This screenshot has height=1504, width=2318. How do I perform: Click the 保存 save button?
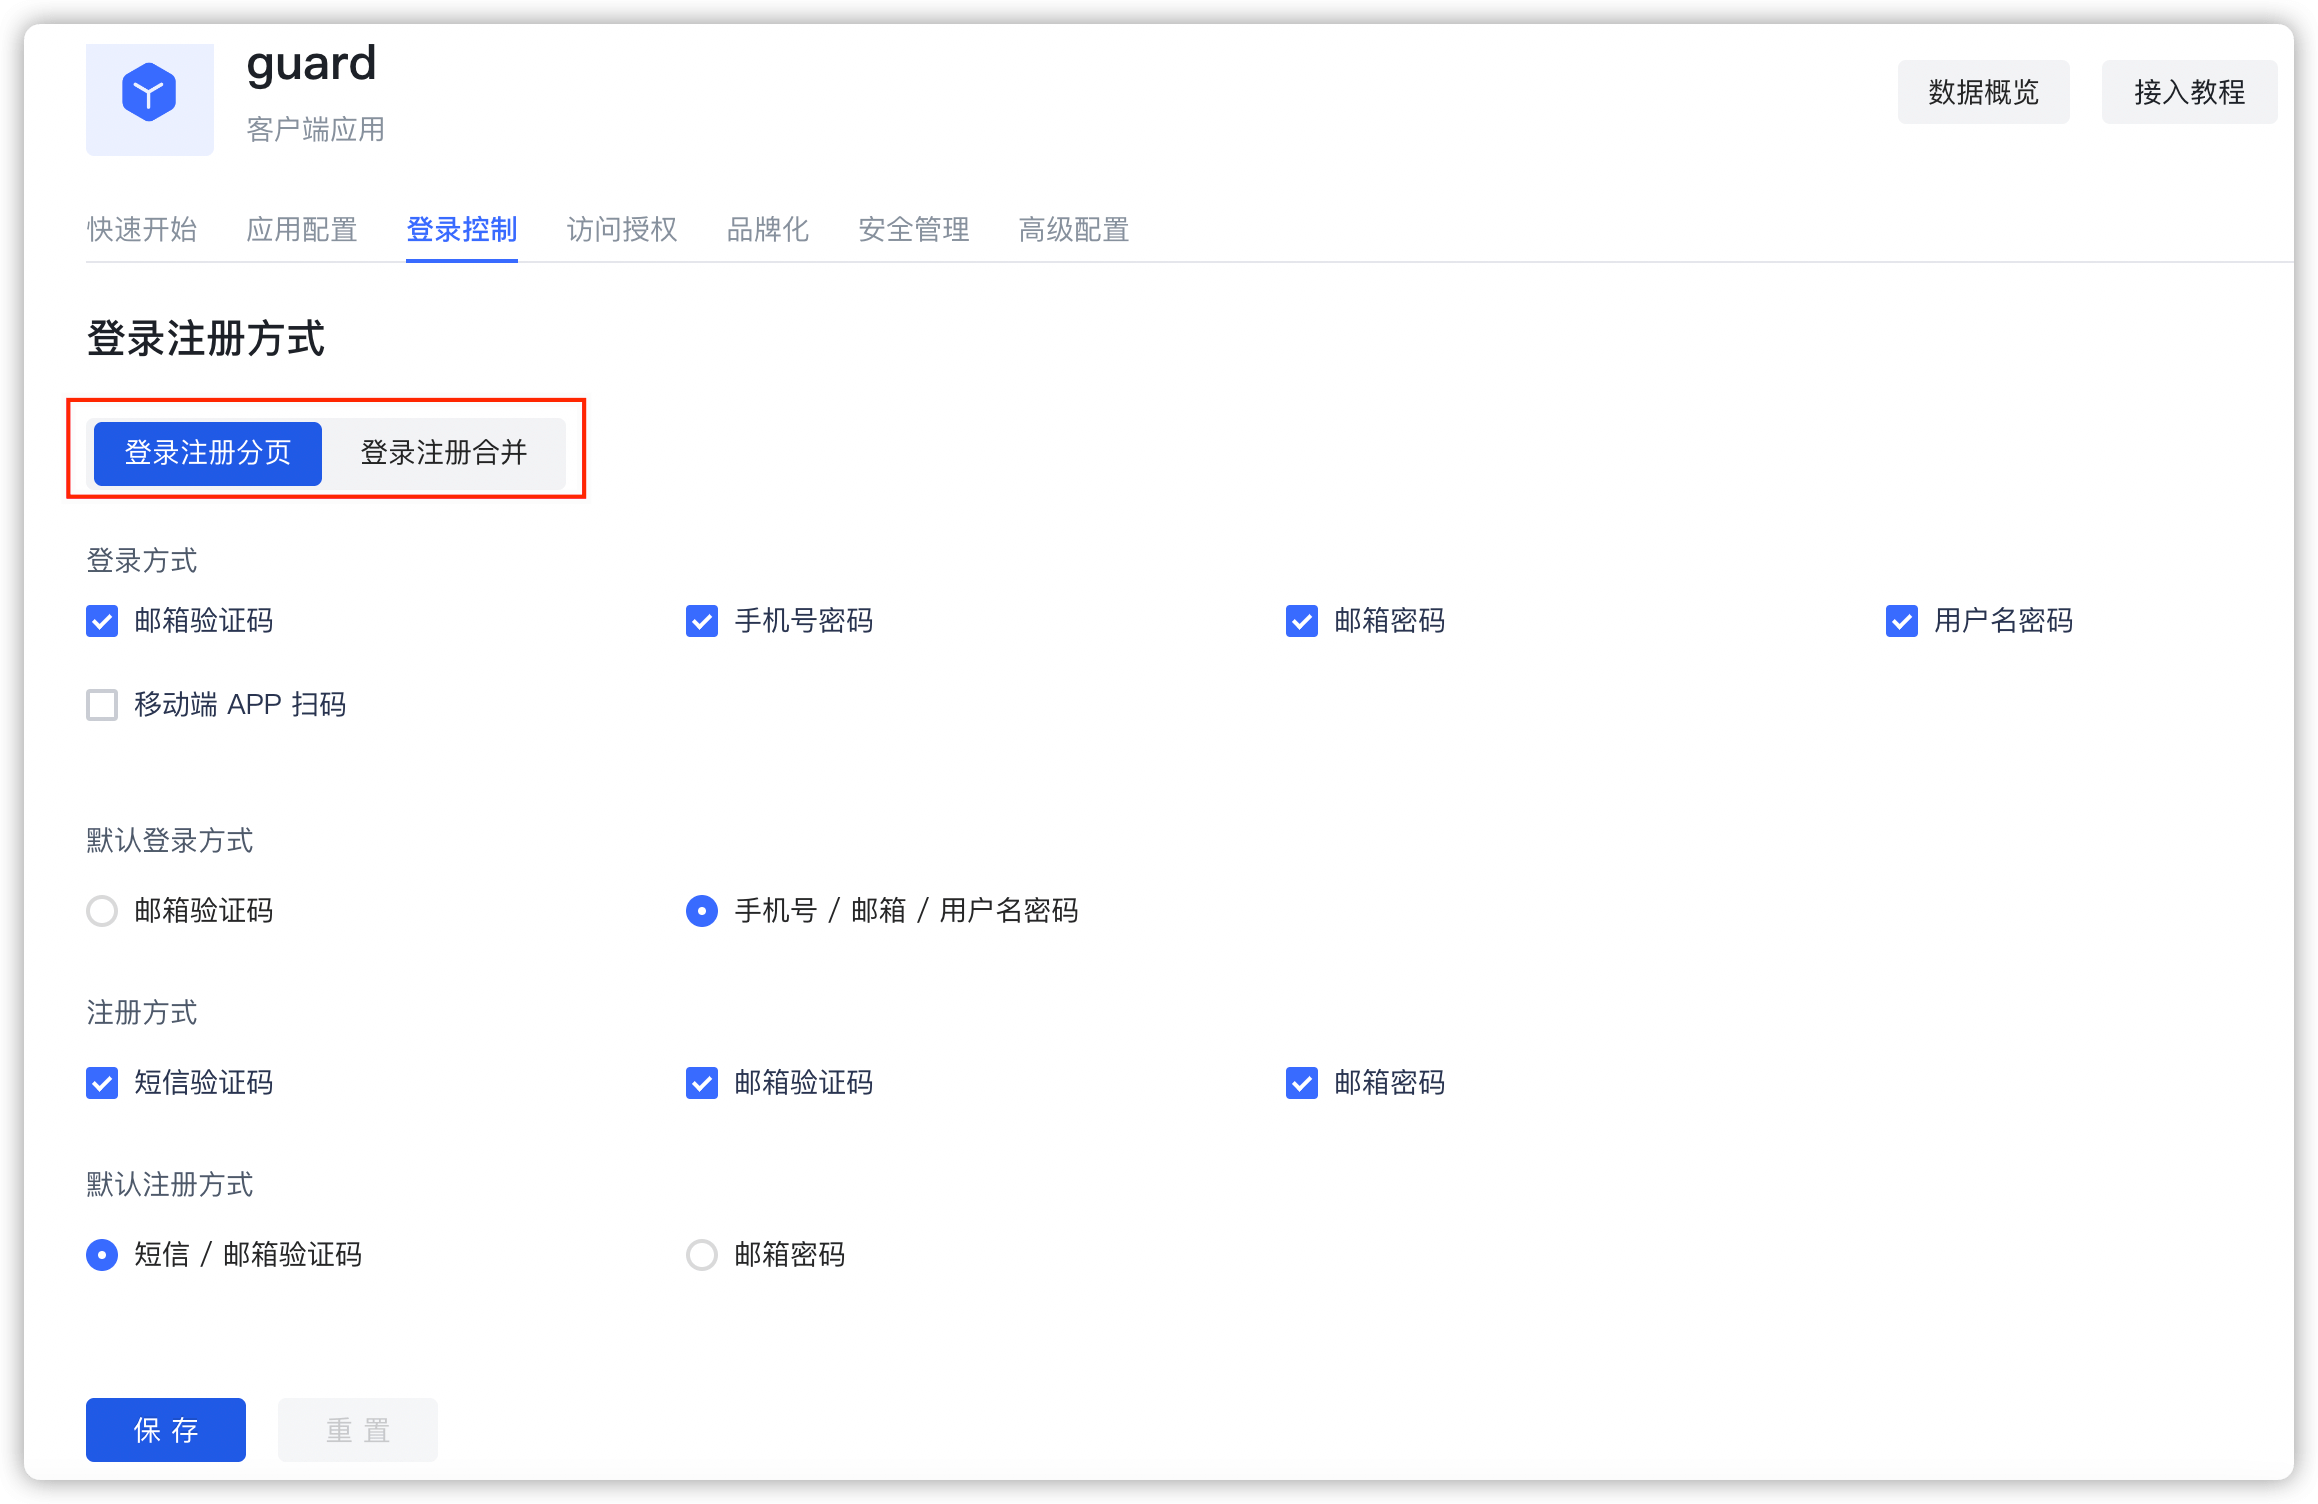(166, 1430)
